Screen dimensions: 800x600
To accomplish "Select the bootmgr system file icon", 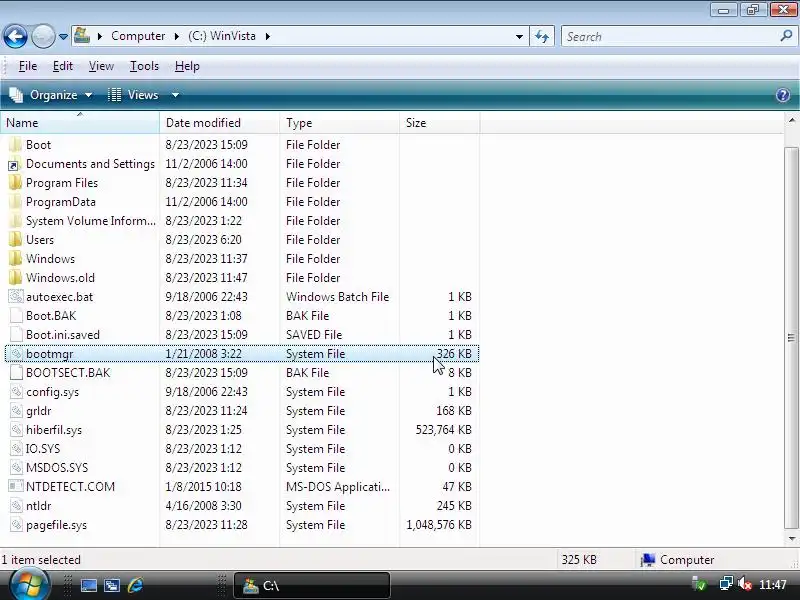I will (x=16, y=354).
